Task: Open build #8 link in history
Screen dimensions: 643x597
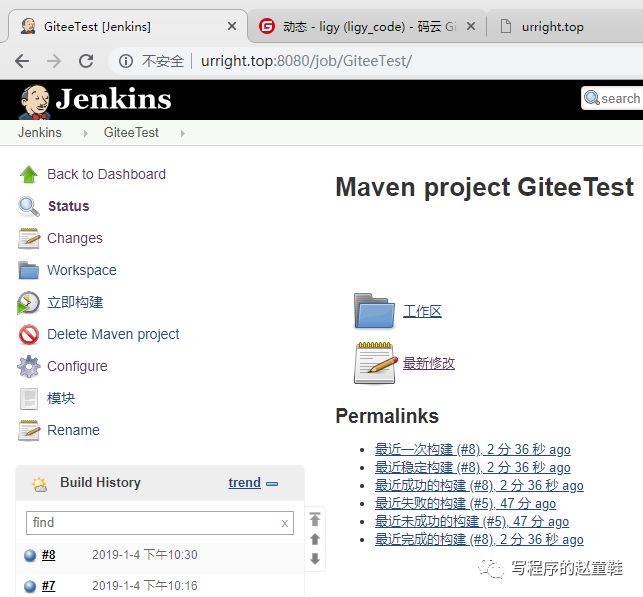Action: point(48,555)
